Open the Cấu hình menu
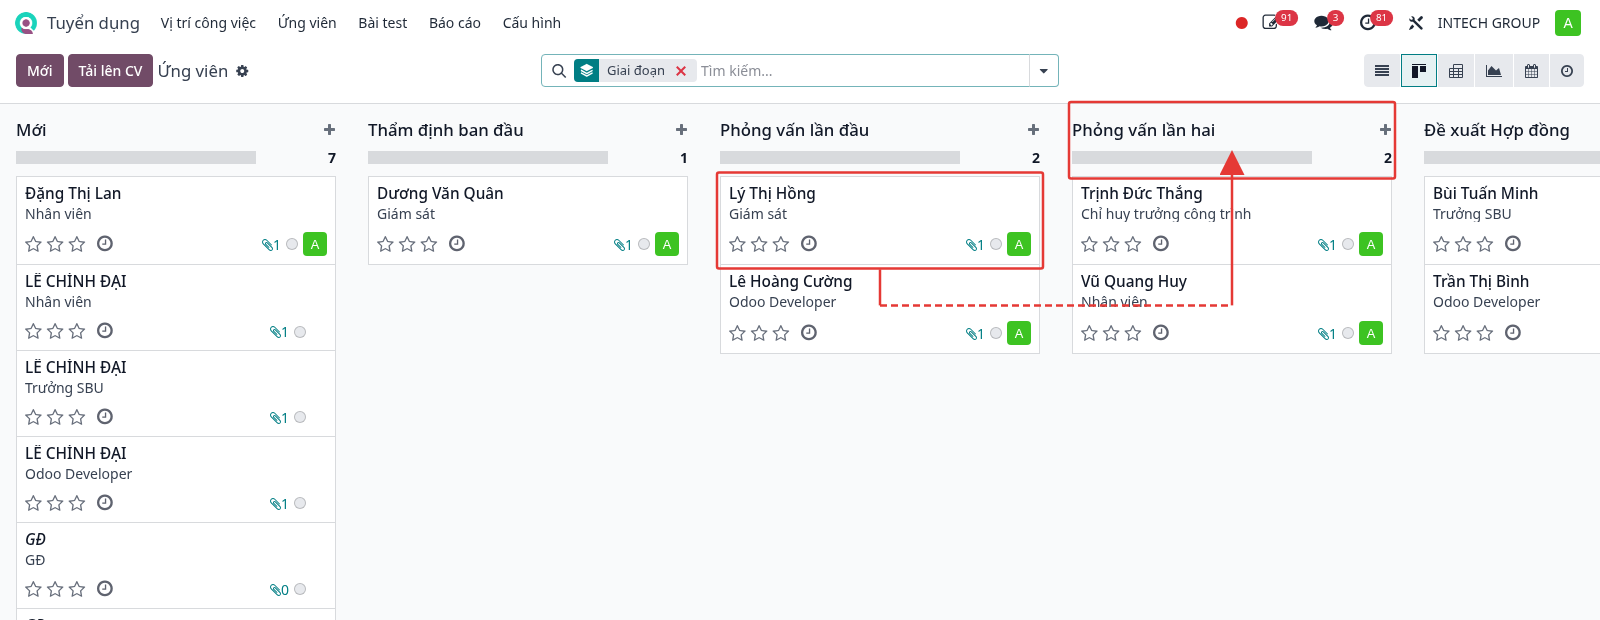Screen dimensions: 1600x620 (532, 23)
